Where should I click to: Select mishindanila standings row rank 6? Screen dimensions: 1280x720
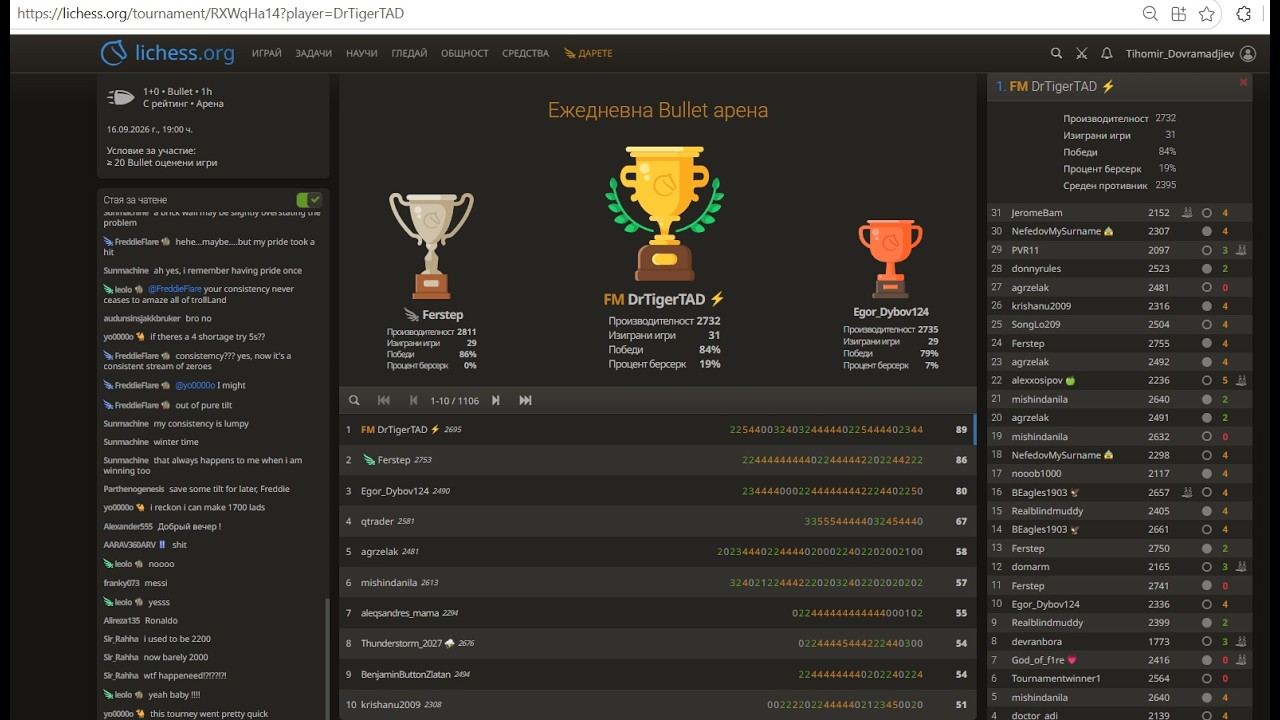pyautogui.click(x=657, y=582)
